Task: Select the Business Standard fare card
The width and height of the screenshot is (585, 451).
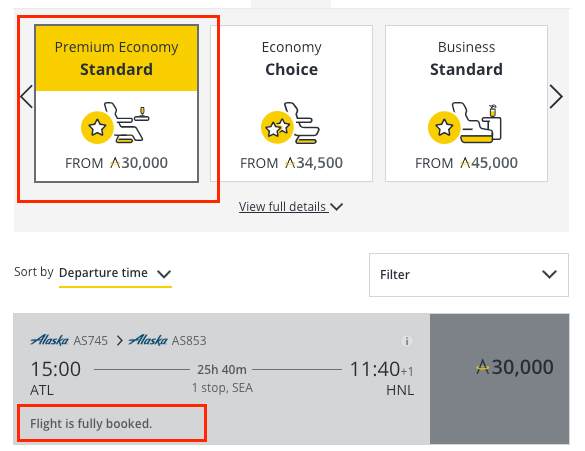Action: point(466,104)
